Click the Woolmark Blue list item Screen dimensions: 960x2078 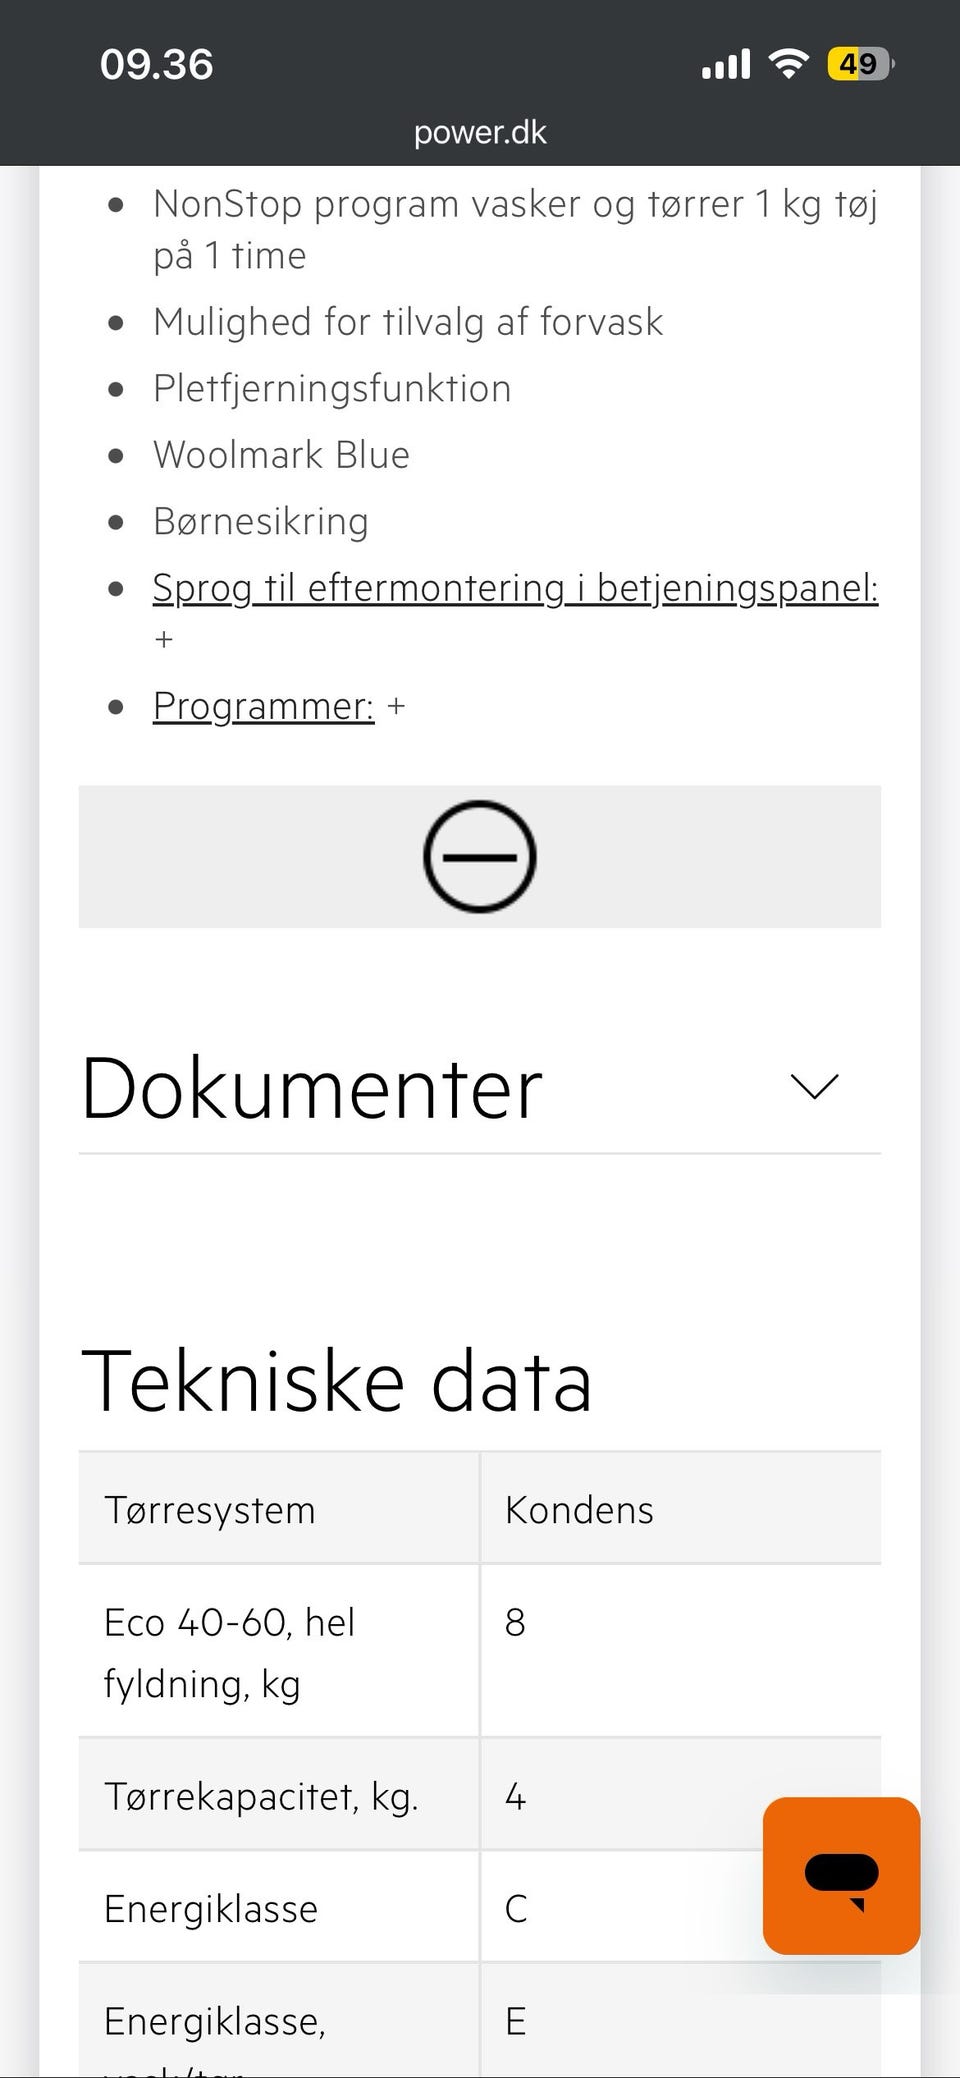tap(281, 455)
